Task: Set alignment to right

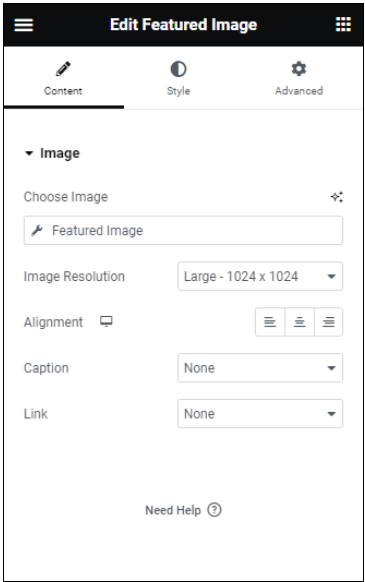Action: [x=328, y=322]
